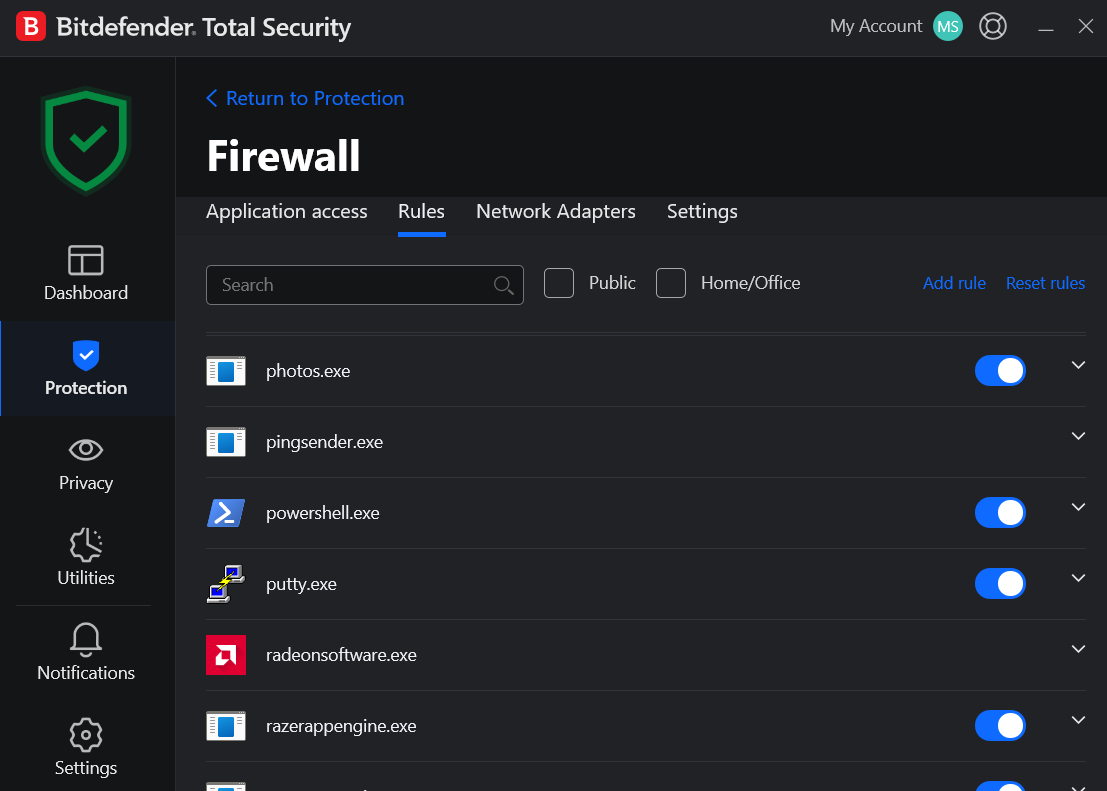Click the Reset rules link
This screenshot has height=791, width=1107.
(x=1045, y=283)
